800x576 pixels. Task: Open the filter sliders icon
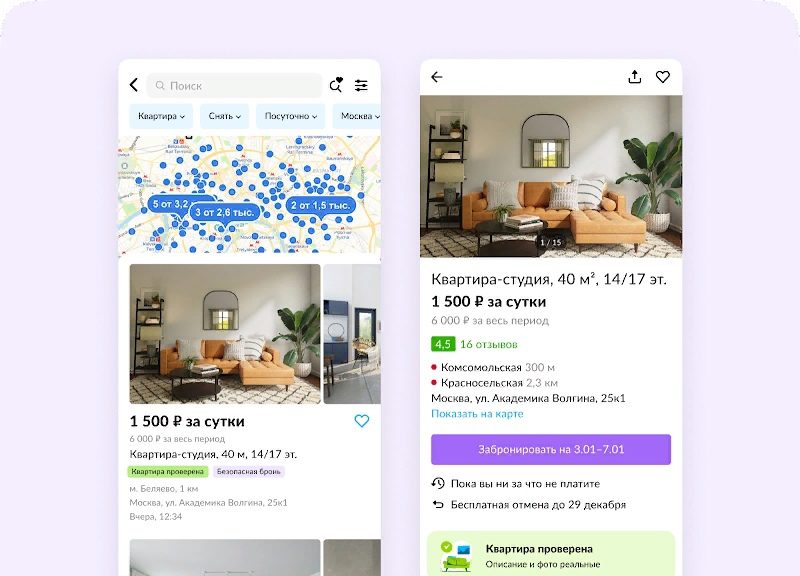pos(361,85)
